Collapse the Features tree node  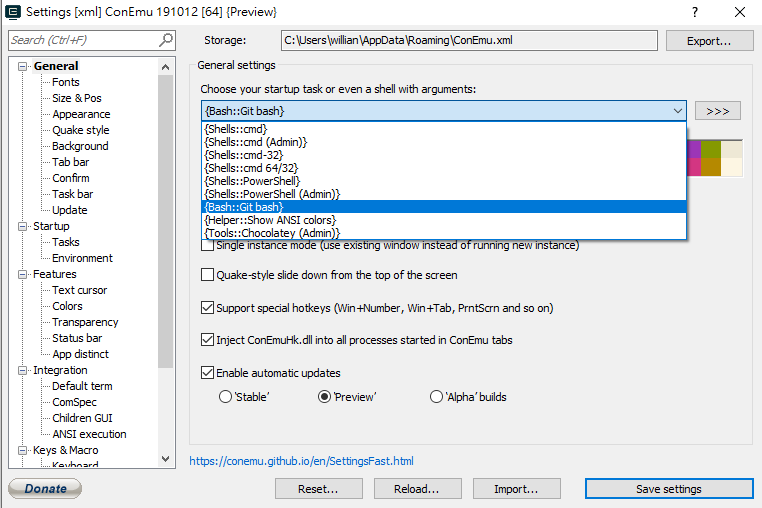(22, 275)
